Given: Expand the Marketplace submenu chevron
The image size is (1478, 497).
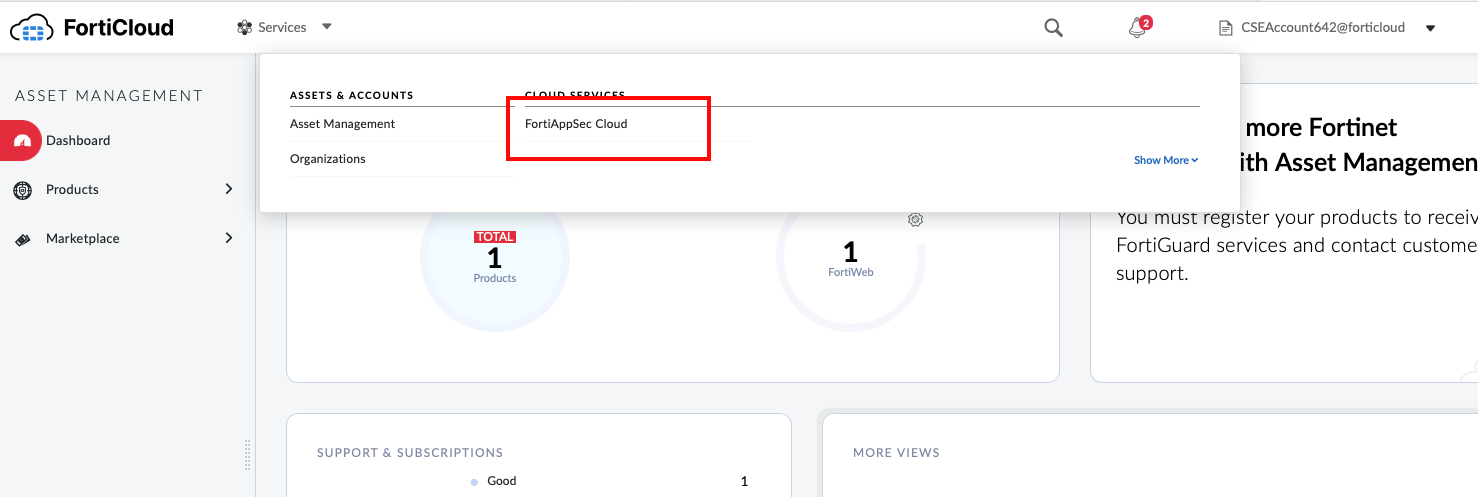Looking at the screenshot, I should [x=229, y=238].
